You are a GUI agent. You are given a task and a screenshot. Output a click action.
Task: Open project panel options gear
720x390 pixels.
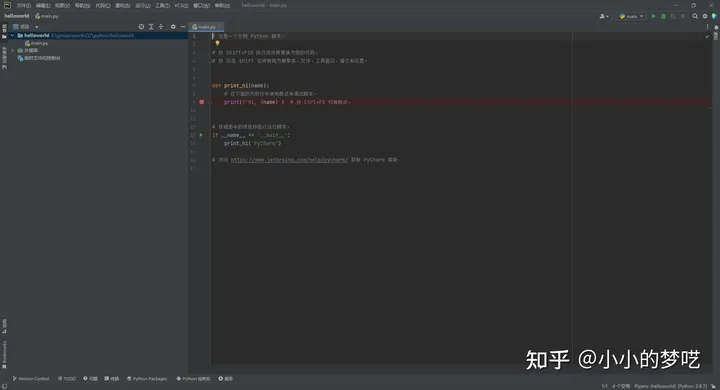(x=173, y=27)
